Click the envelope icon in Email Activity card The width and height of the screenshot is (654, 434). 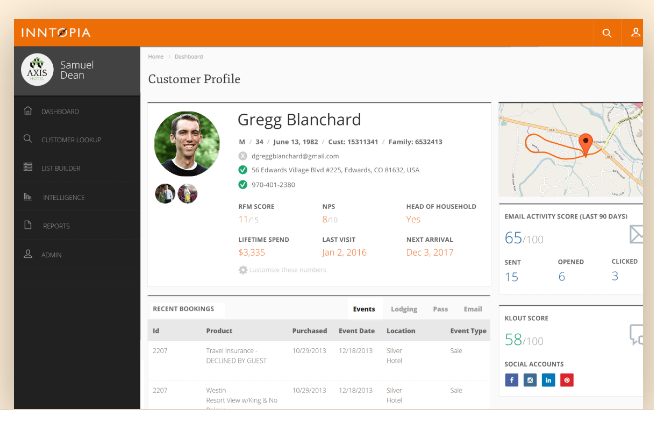(636, 234)
